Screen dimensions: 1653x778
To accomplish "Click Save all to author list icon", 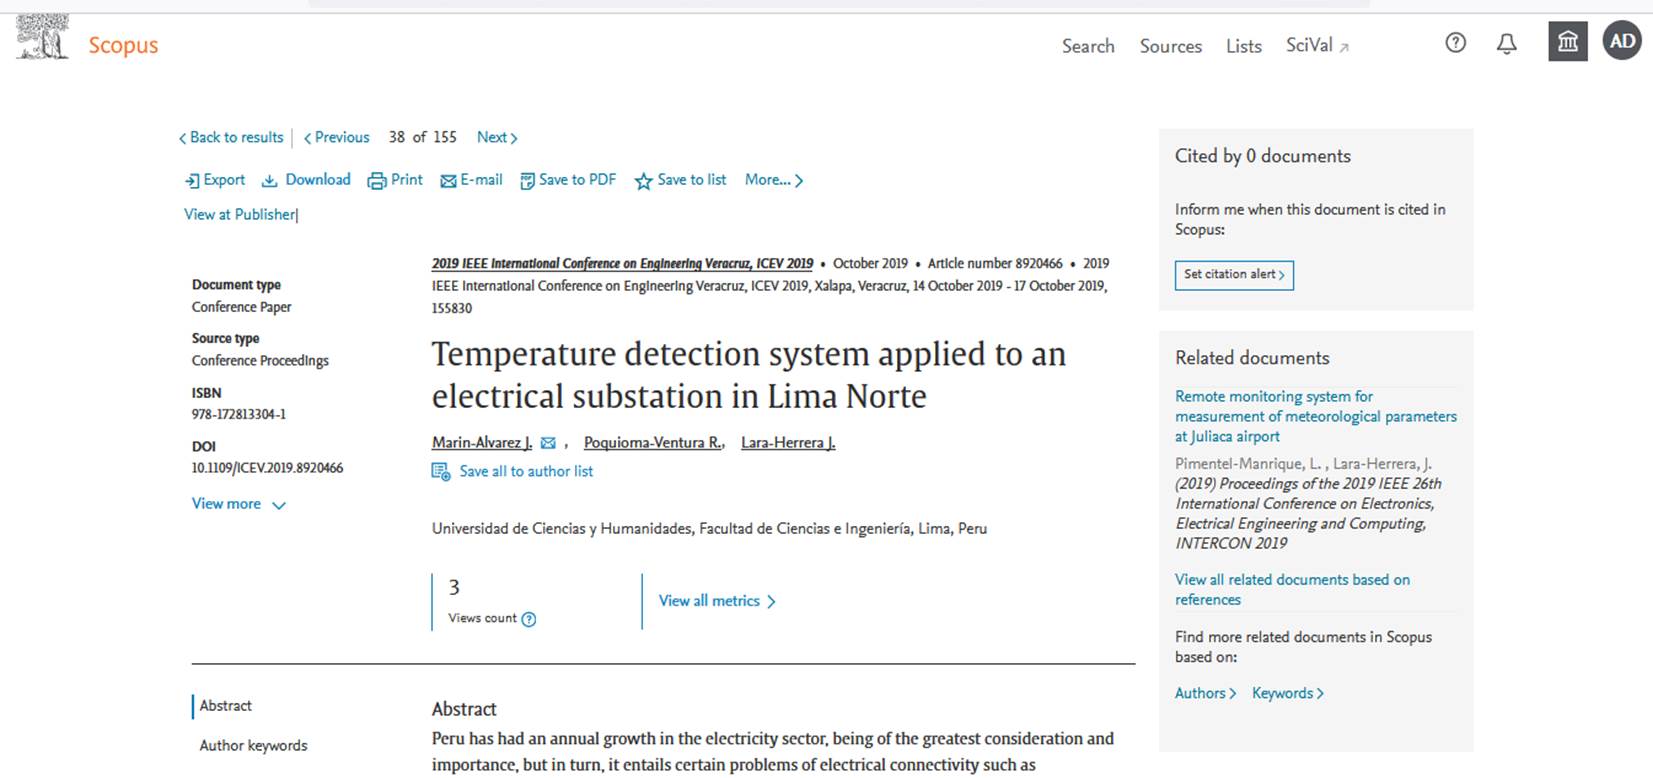I will point(441,471).
